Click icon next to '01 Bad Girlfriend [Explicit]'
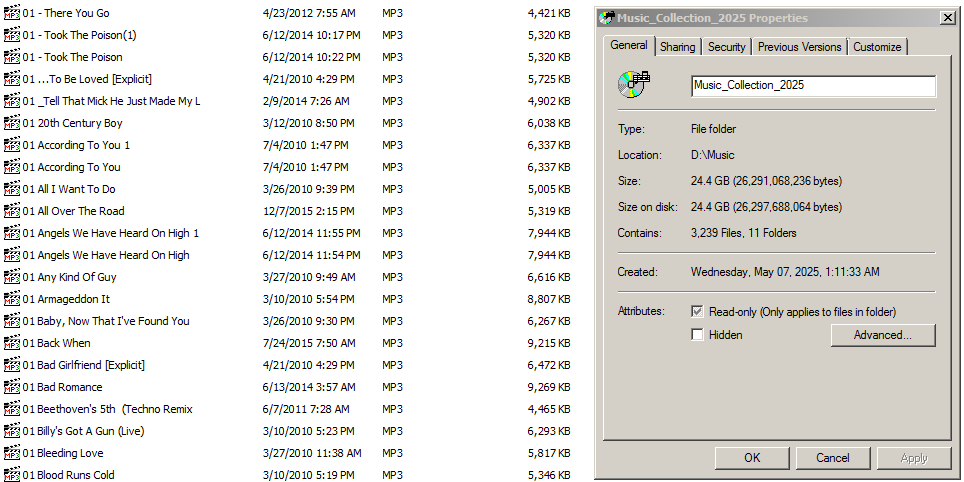 pyautogui.click(x=12, y=365)
